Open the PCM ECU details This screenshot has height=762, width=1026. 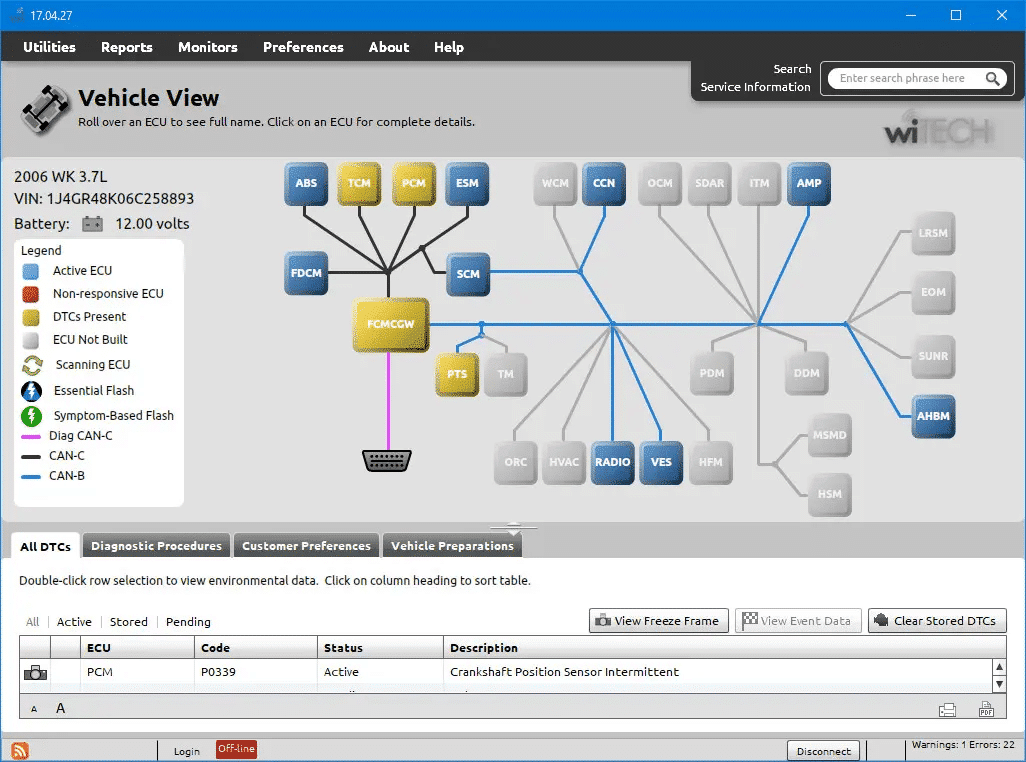(x=413, y=183)
